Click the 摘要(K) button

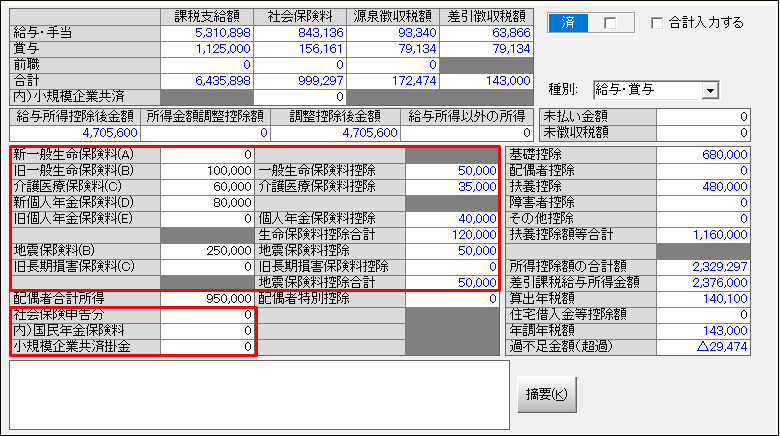click(x=546, y=394)
